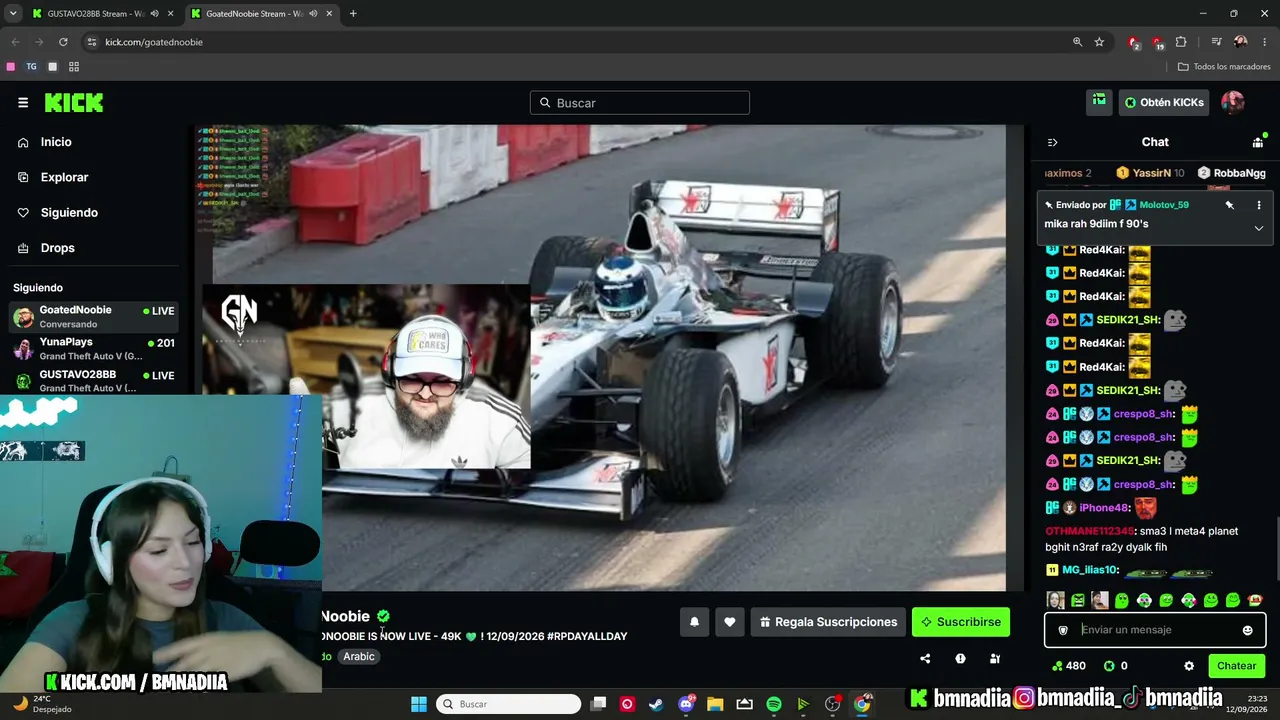Screen dimensions: 1280x720
Task: Unpin the pinned chat message
Action: tap(1230, 205)
